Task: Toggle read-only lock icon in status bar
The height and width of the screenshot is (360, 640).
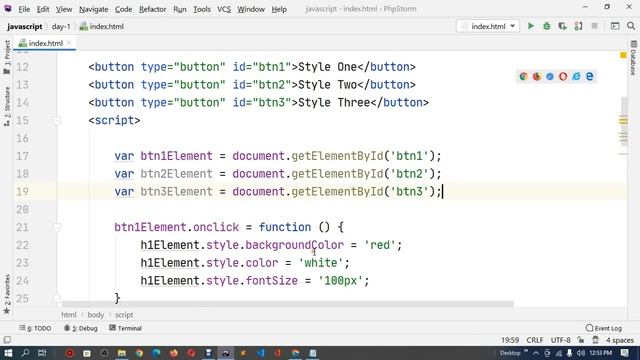Action: (580, 340)
